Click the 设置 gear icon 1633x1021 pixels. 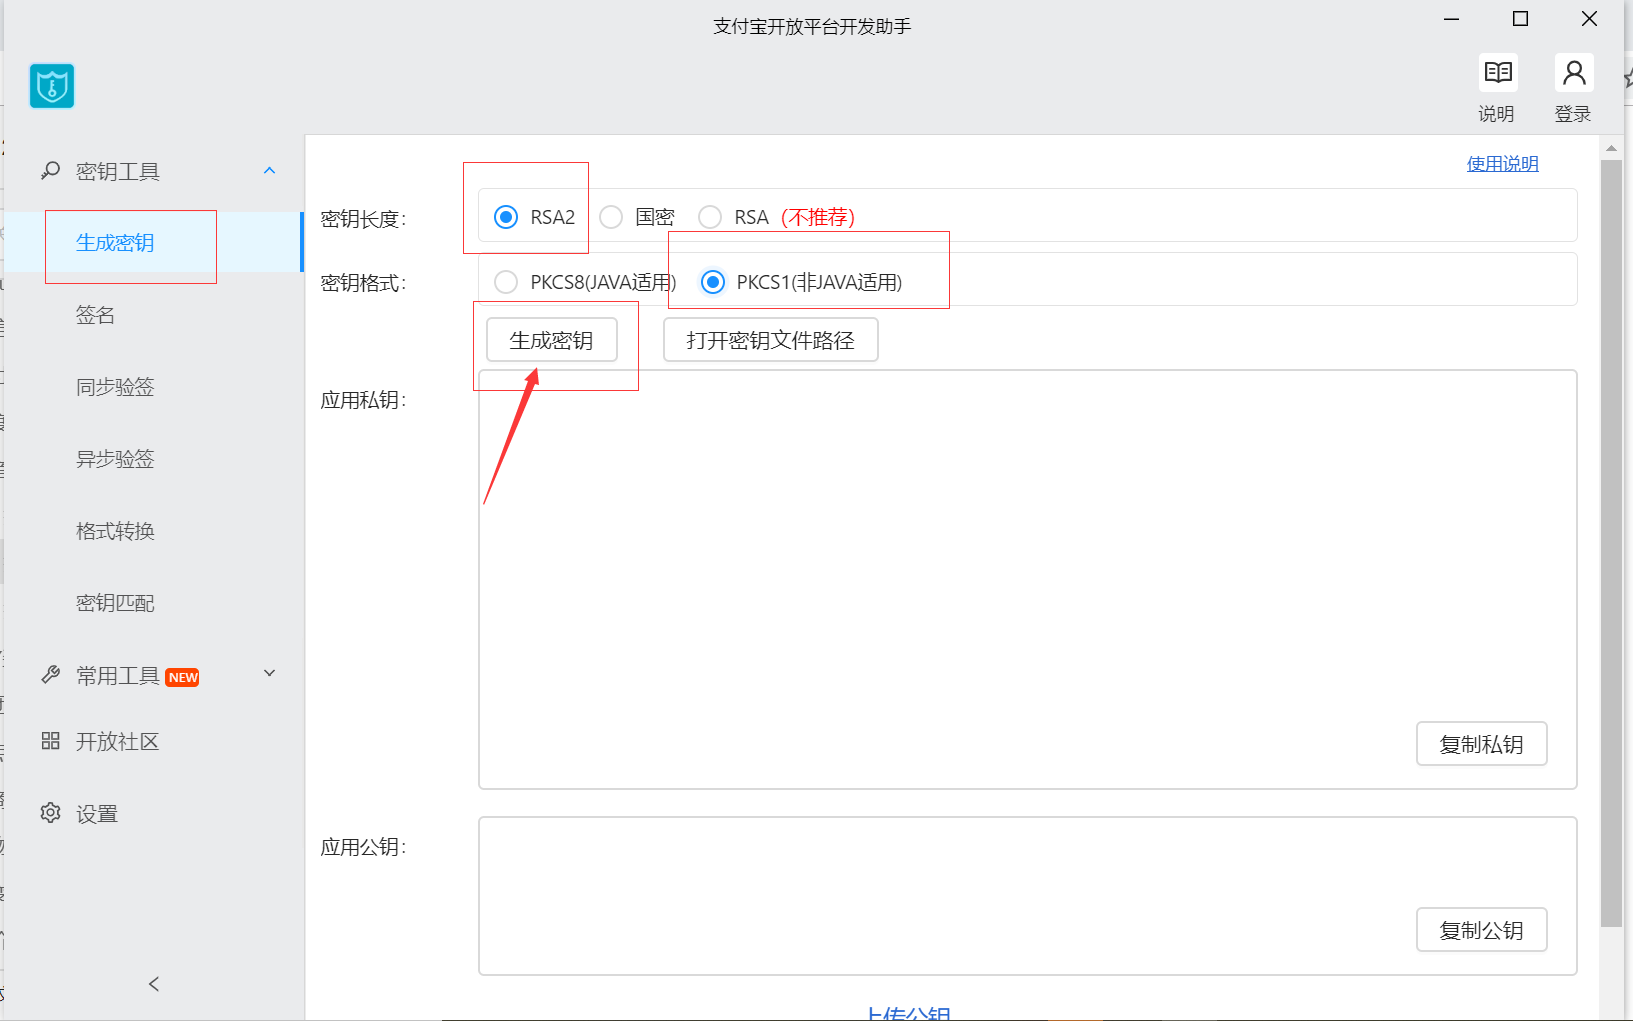tap(51, 813)
